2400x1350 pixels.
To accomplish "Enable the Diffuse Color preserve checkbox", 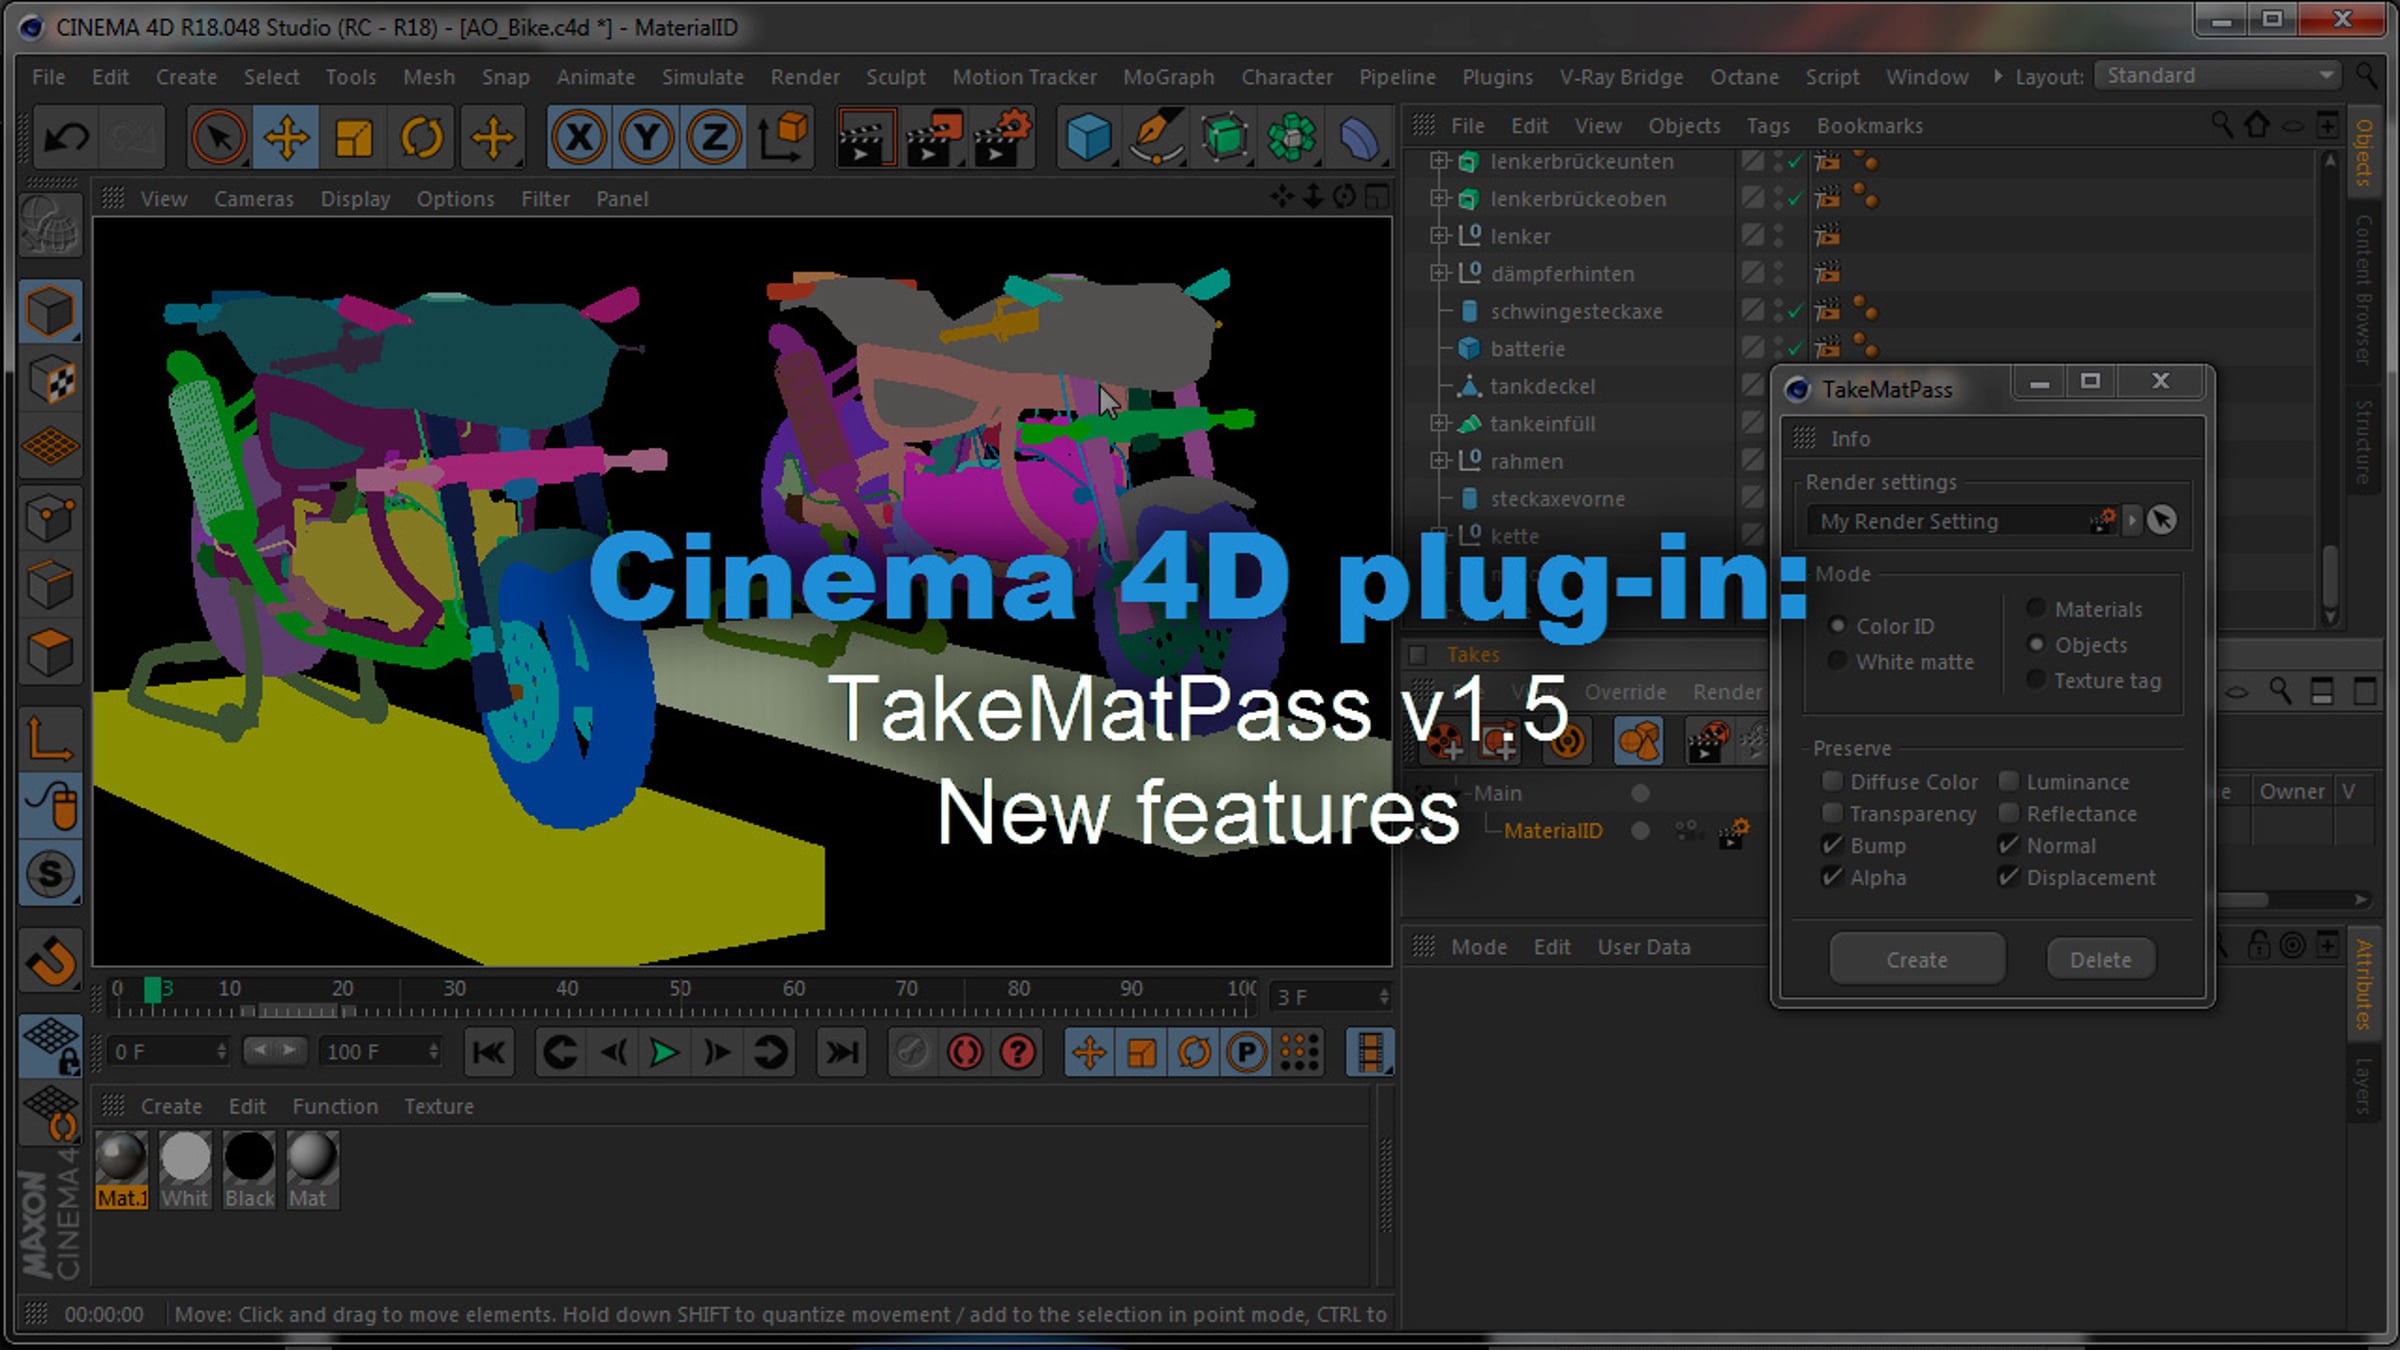I will [1832, 781].
